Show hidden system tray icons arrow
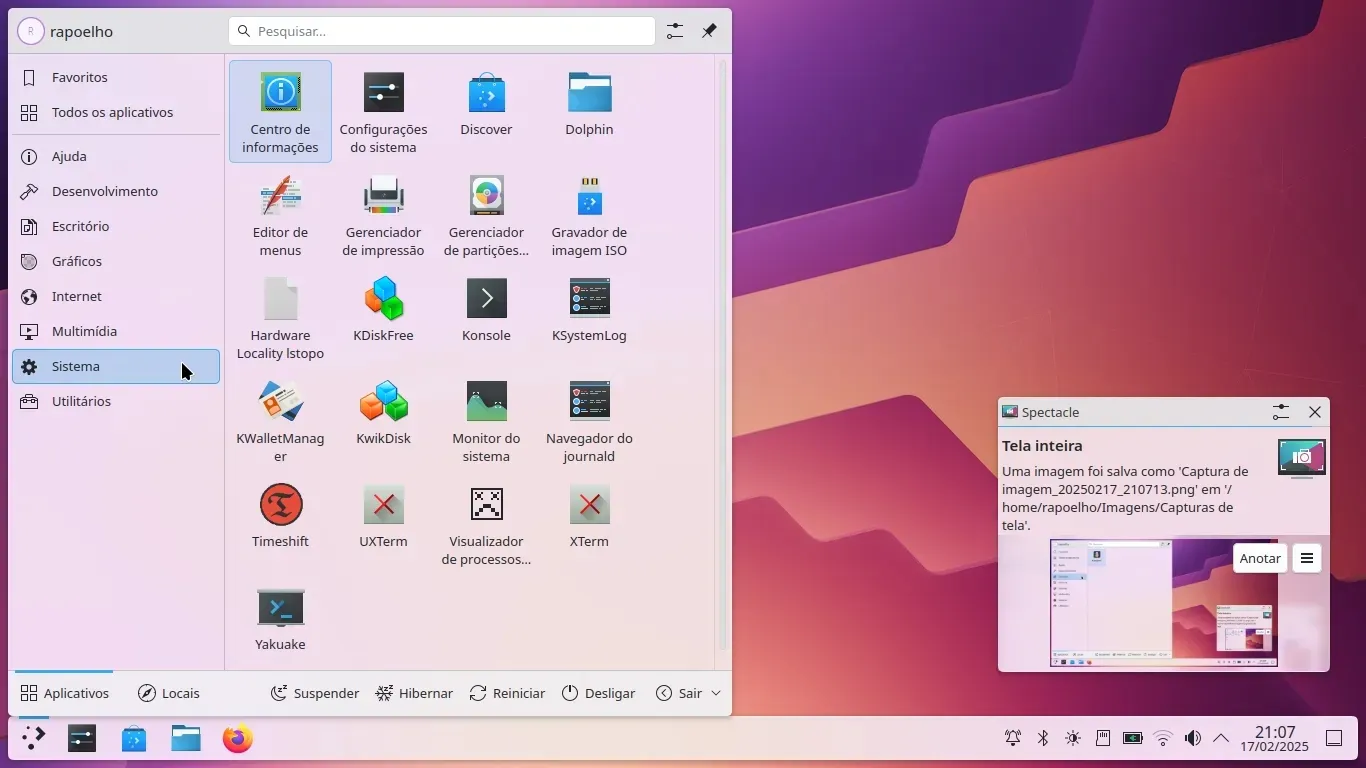Screen dimensions: 1366x768 1221,738
